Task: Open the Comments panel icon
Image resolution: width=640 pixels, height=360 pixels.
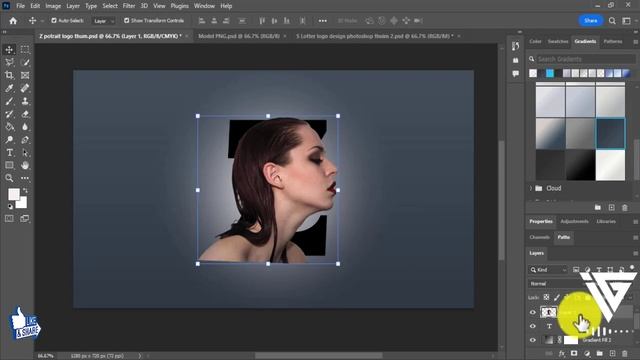Action: 516,74
